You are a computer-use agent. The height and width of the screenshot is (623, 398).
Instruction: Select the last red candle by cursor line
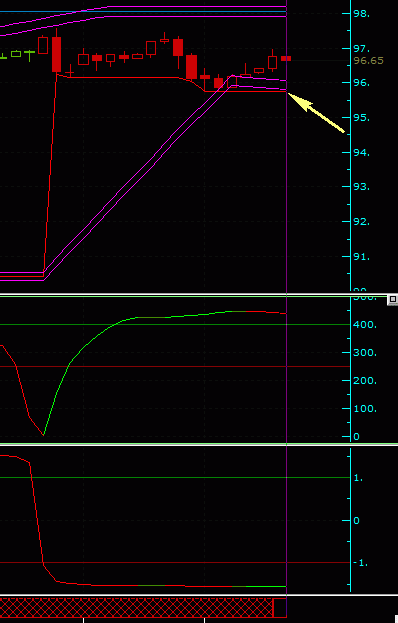click(286, 58)
